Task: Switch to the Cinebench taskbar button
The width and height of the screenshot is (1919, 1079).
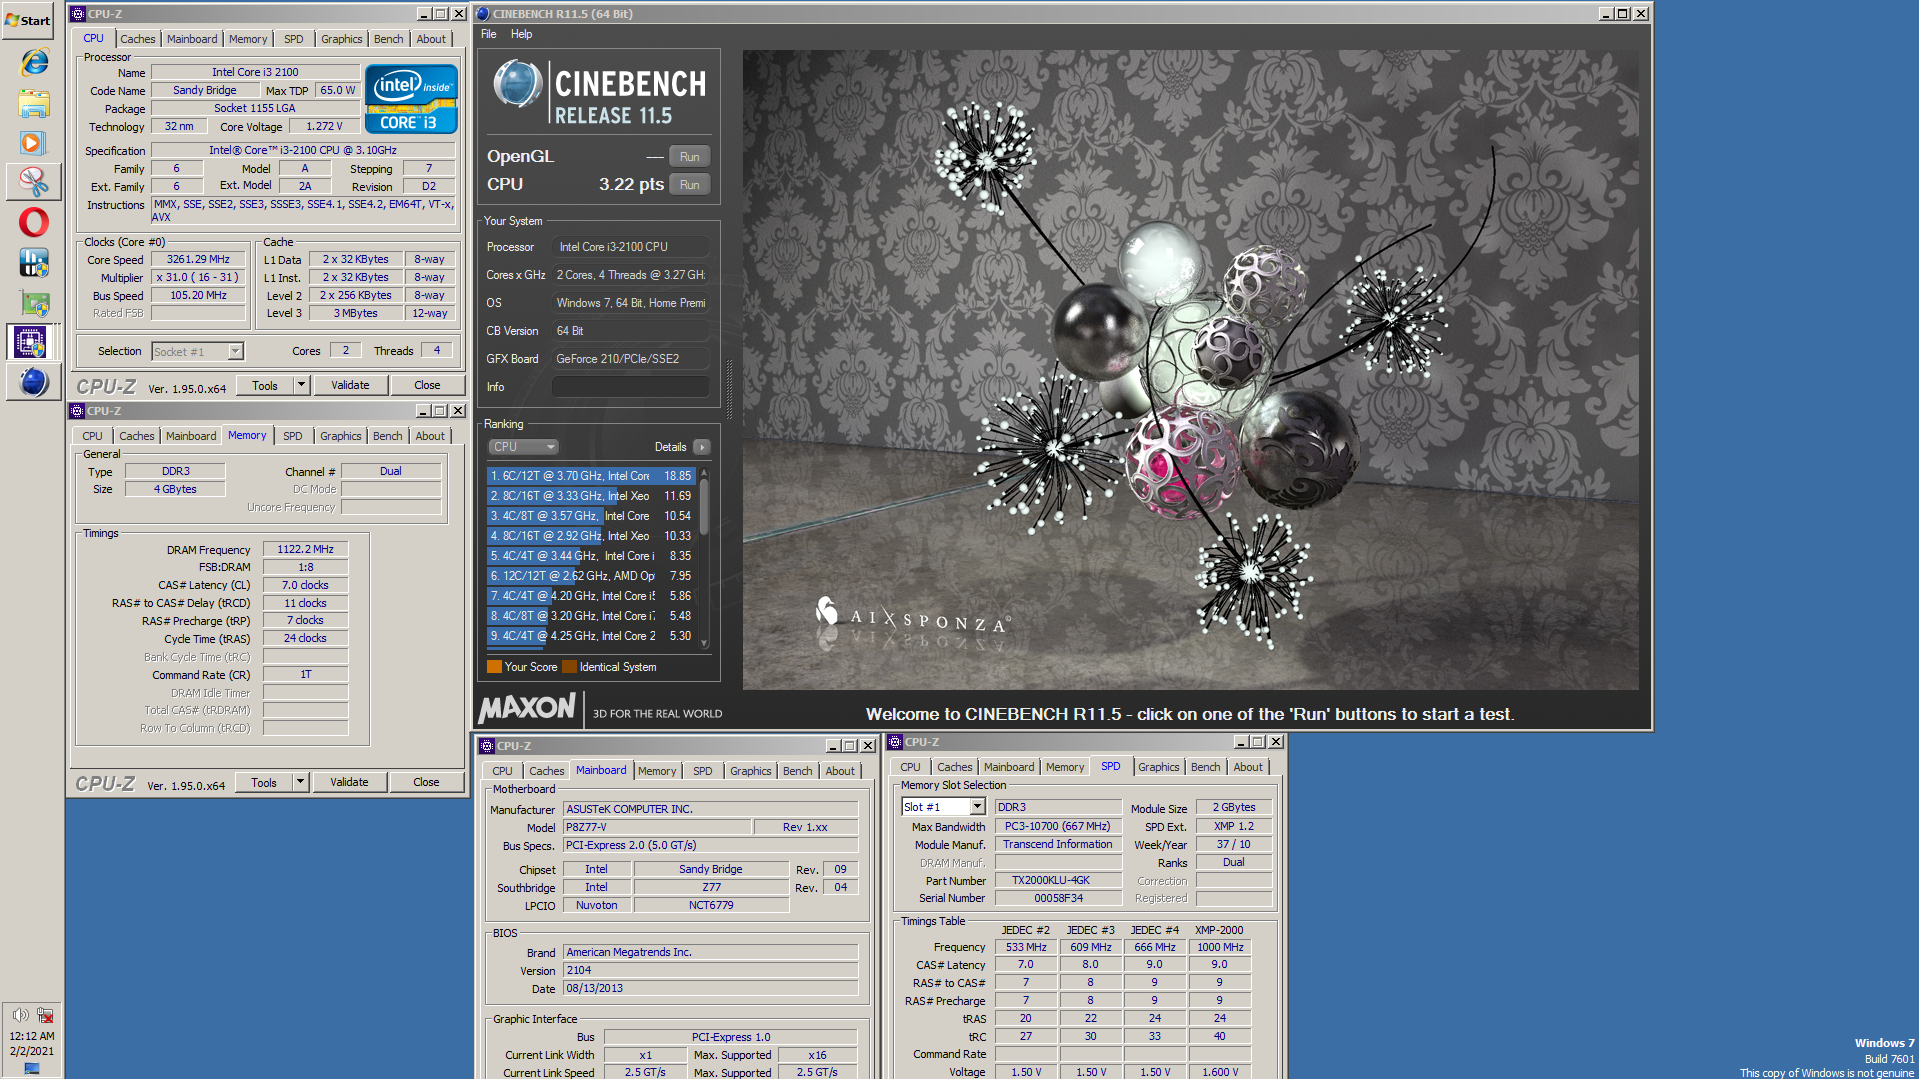Action: (x=33, y=382)
